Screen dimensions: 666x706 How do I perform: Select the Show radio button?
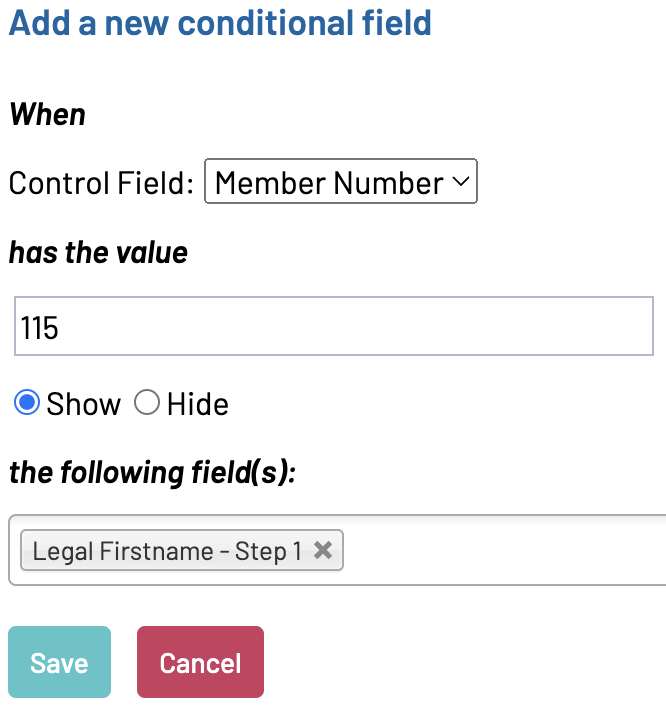[x=27, y=403]
